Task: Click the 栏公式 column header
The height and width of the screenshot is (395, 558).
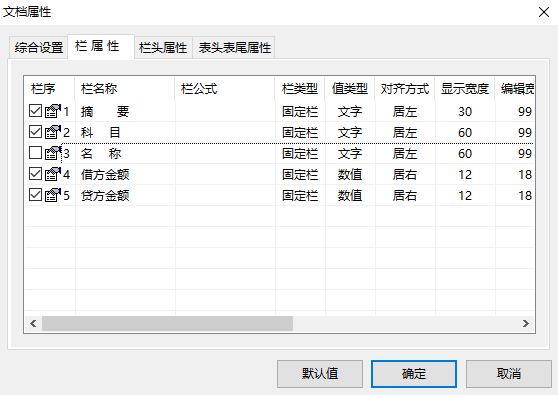Action: click(x=225, y=89)
